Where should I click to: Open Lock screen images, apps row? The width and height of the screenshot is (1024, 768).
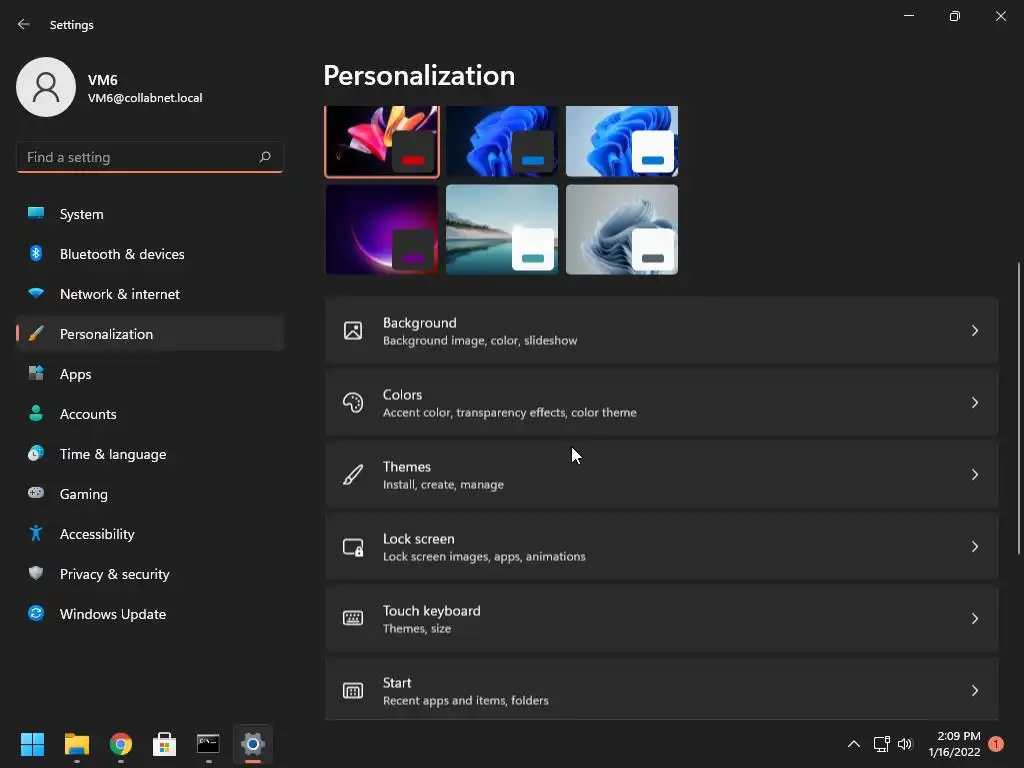pyautogui.click(x=662, y=547)
